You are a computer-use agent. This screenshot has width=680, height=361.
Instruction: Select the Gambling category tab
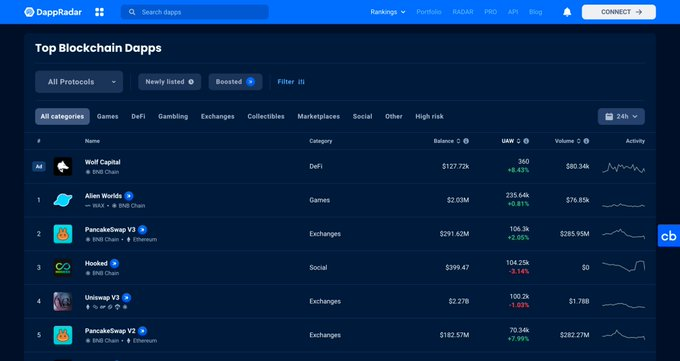click(173, 116)
